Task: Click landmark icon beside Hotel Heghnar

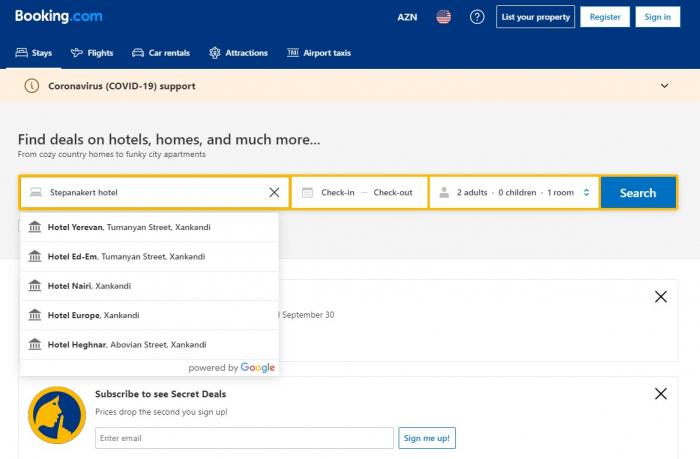Action: point(35,344)
